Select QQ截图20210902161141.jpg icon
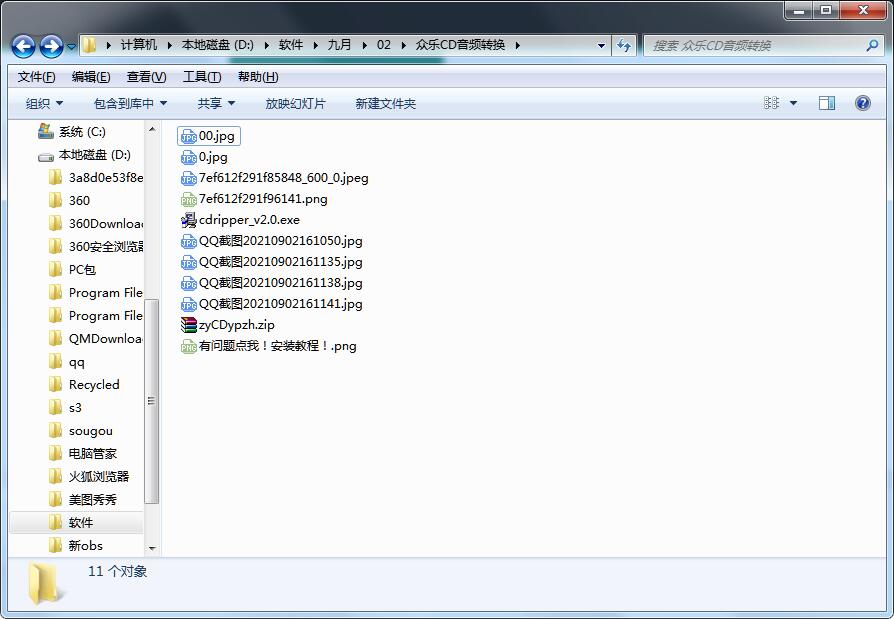This screenshot has height=619, width=894. coord(189,304)
